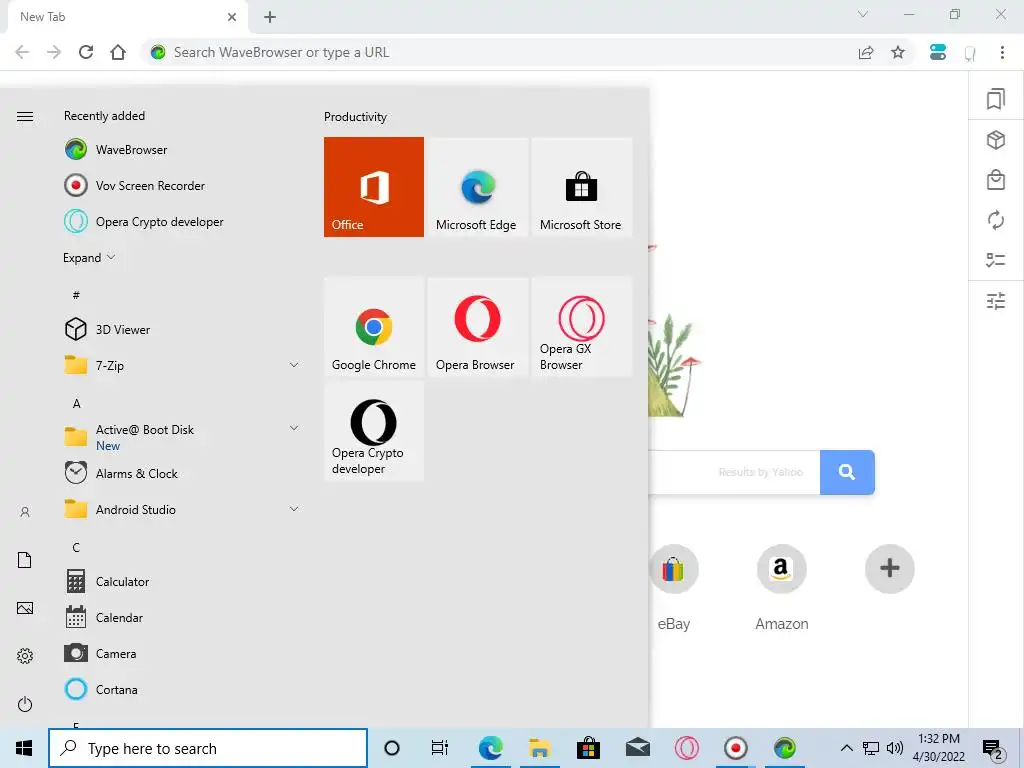Show hidden system tray icons
The height and width of the screenshot is (768, 1024).
(846, 748)
